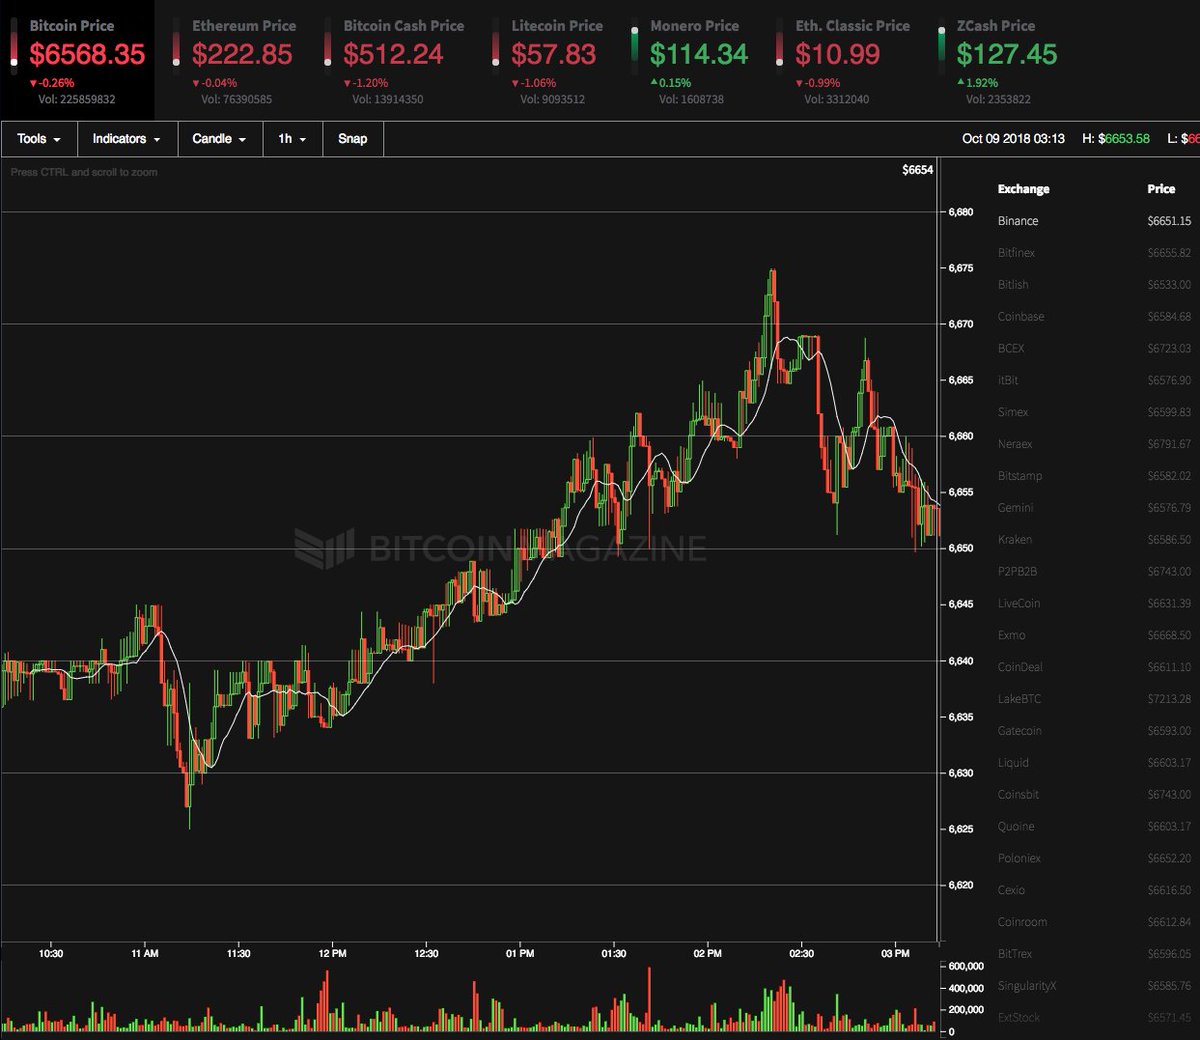
Task: Select the Cexio exchange row
Action: point(1095,890)
